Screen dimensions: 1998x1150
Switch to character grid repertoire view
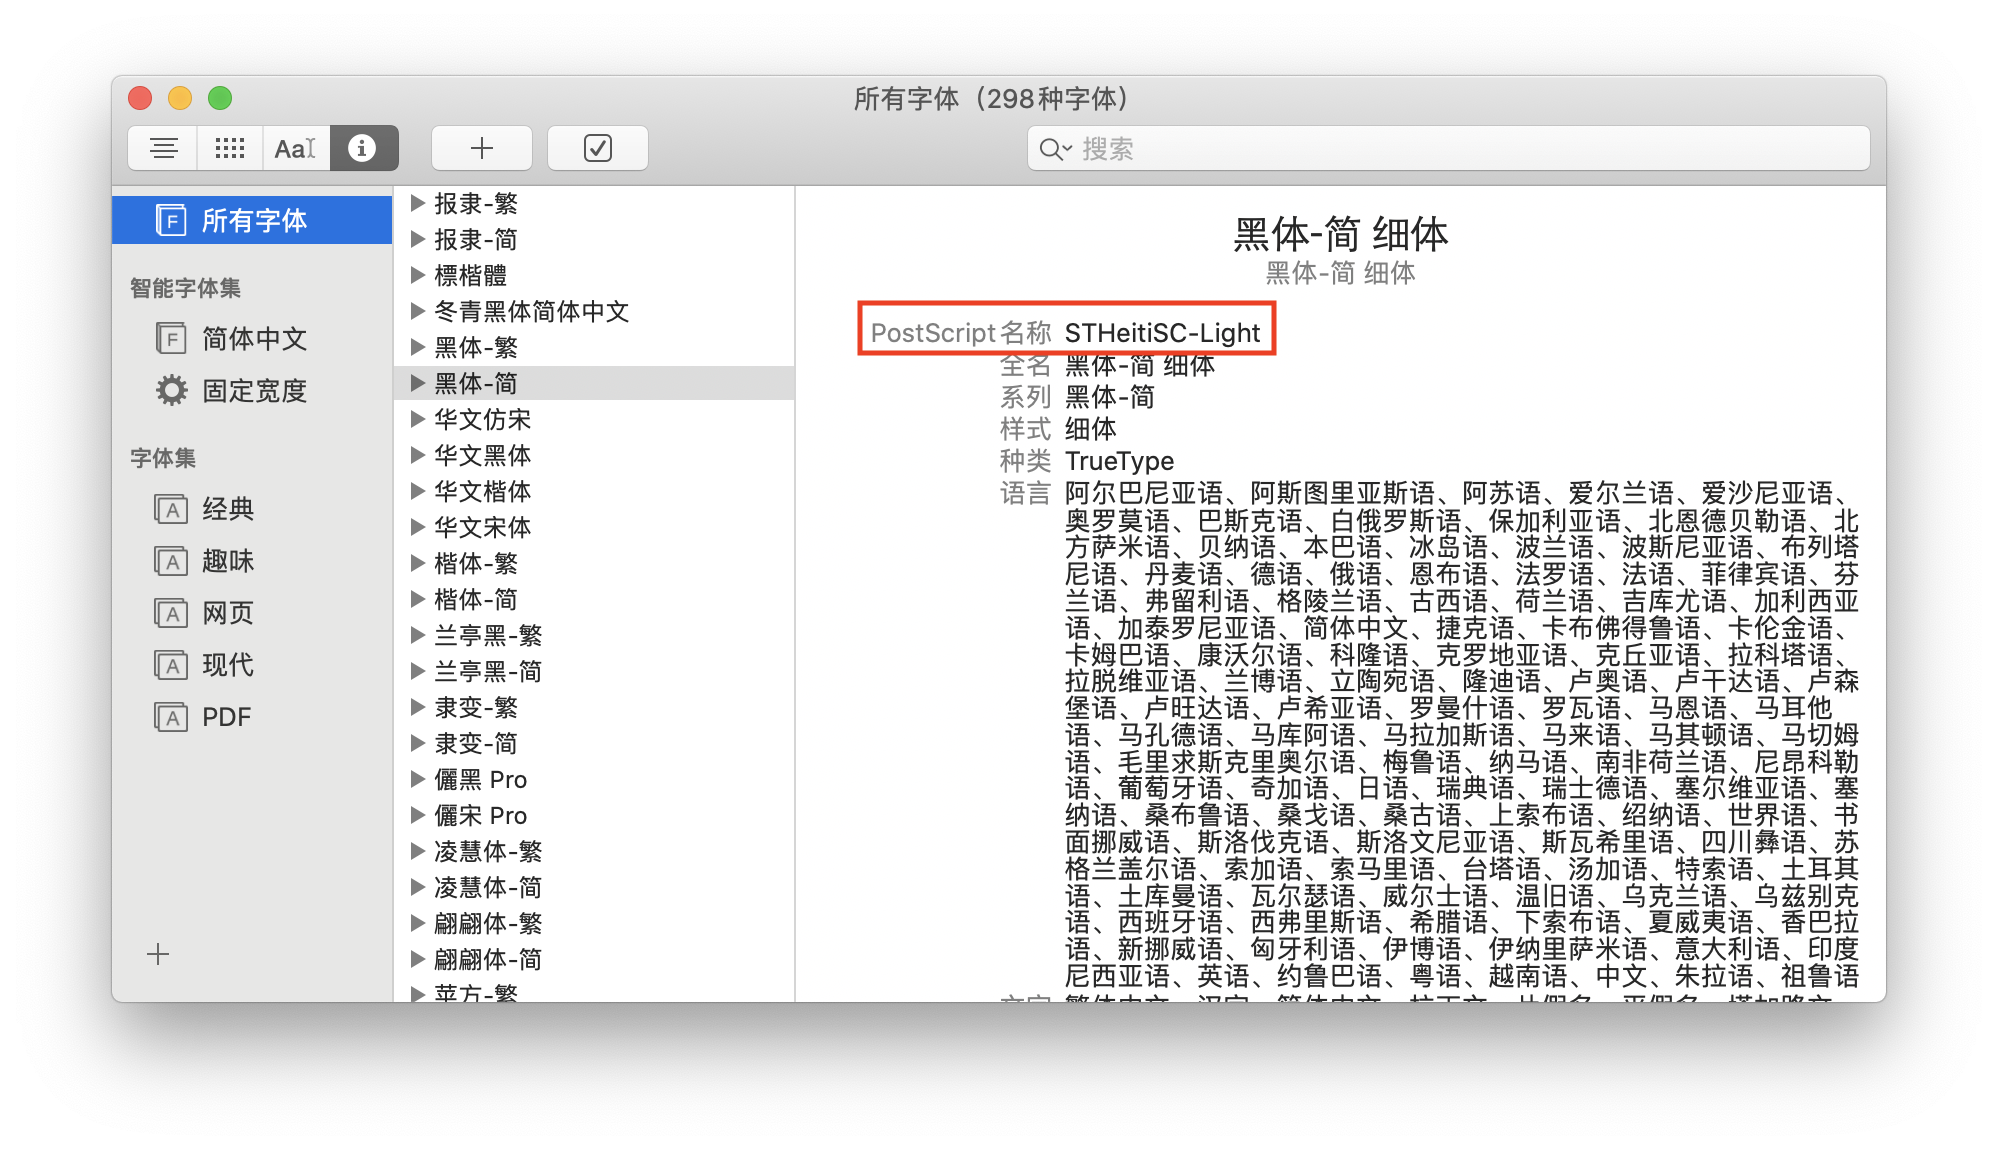click(x=230, y=148)
